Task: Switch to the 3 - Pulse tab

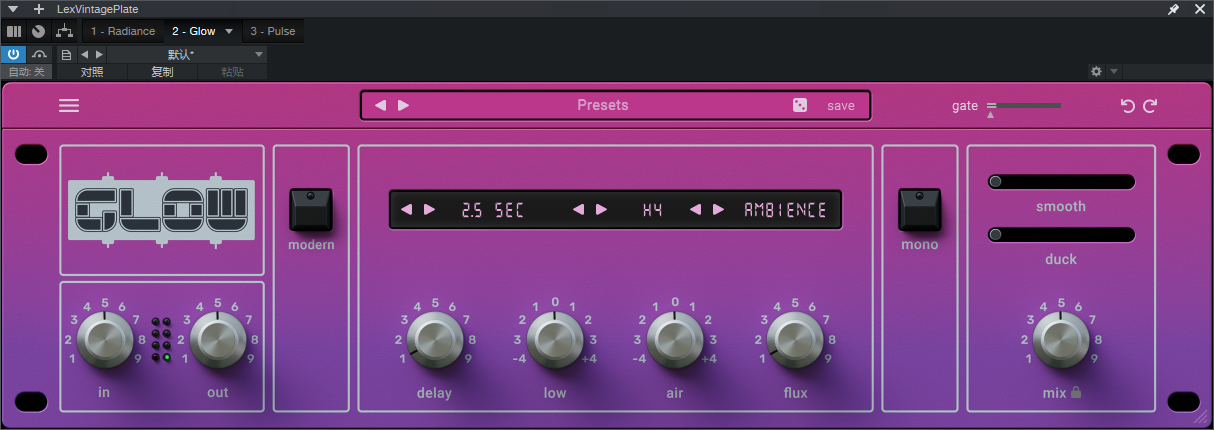Action: 273,31
